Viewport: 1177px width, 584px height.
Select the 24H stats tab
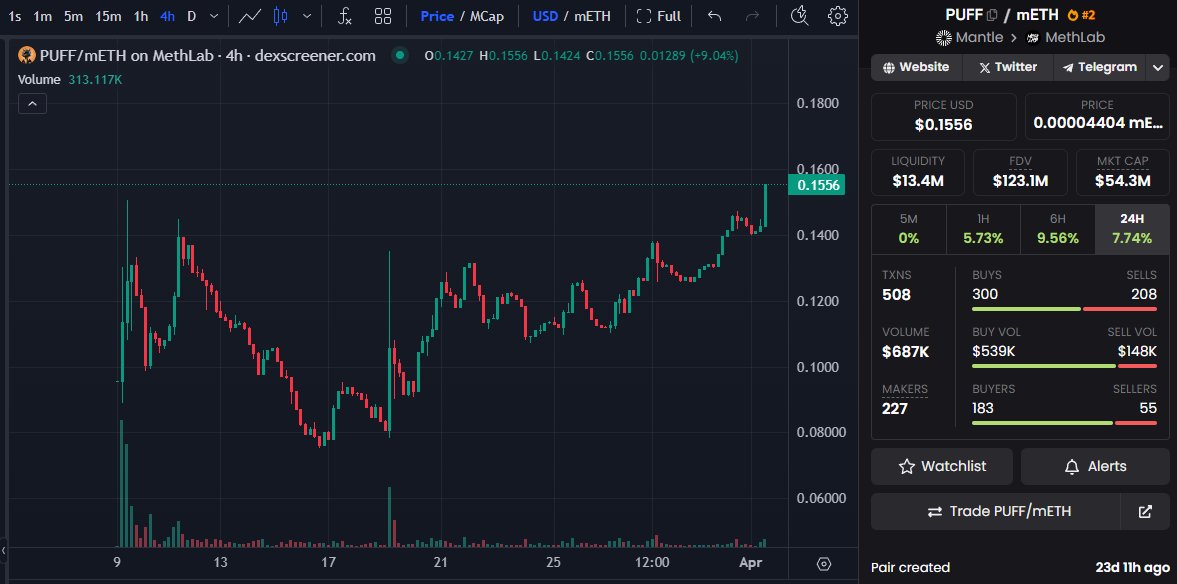[1132, 229]
